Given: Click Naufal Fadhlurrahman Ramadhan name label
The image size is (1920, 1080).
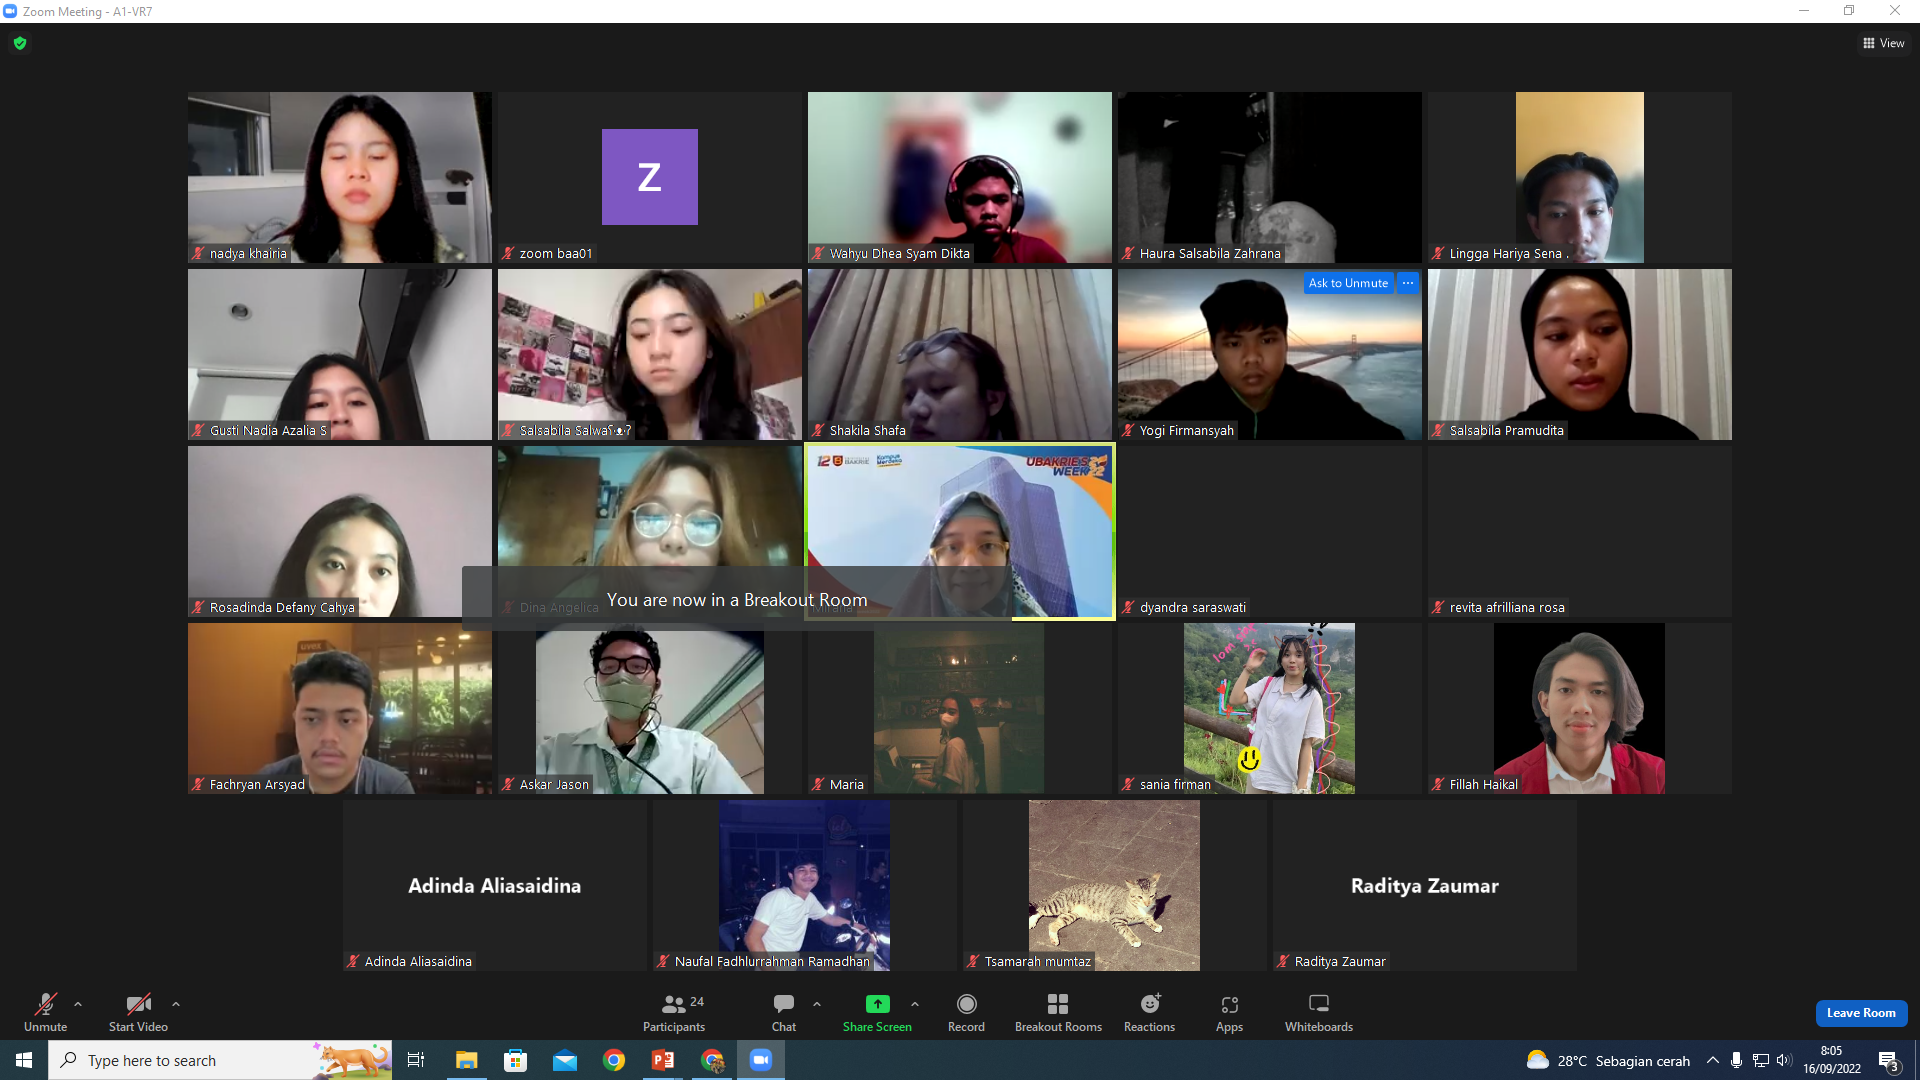Looking at the screenshot, I should coord(772,962).
